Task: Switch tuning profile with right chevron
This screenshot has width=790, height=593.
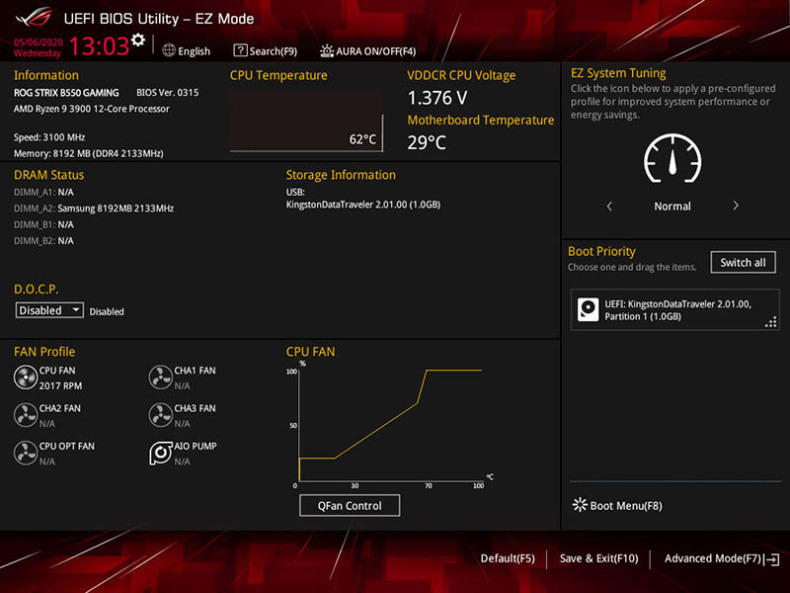Action: pyautogui.click(x=736, y=206)
